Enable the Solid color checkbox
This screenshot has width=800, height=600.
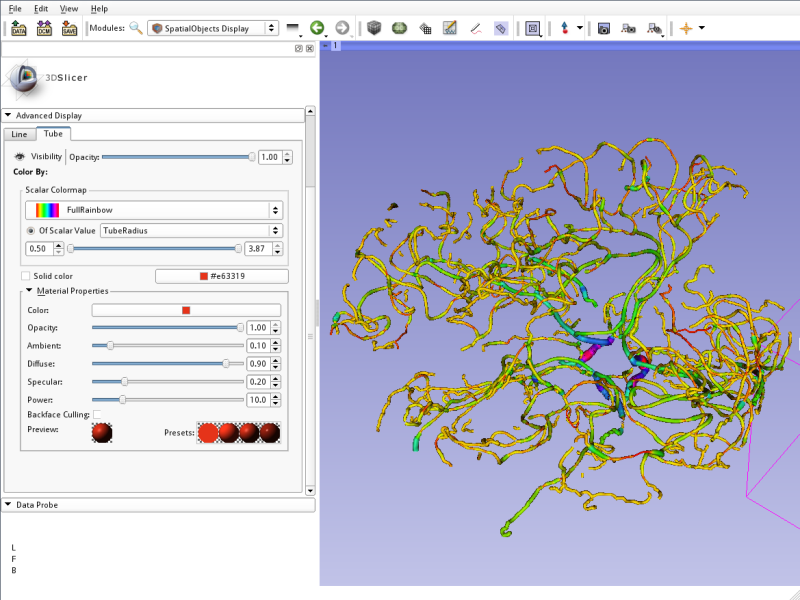pos(26,276)
